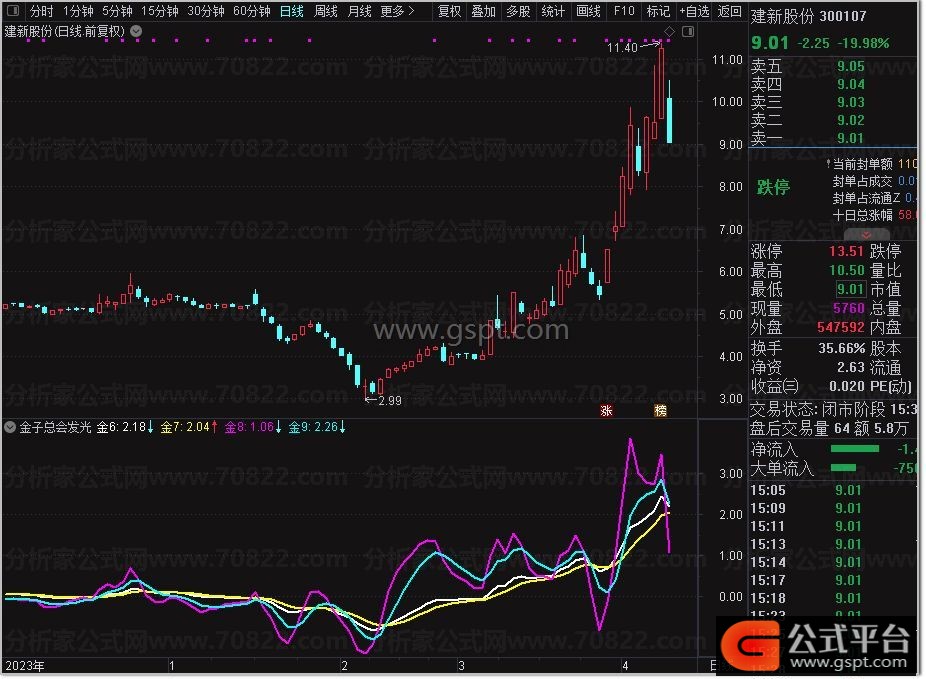This screenshot has width=926, height=679.
Task: Click the 叠加 overlay button
Action: pos(484,11)
